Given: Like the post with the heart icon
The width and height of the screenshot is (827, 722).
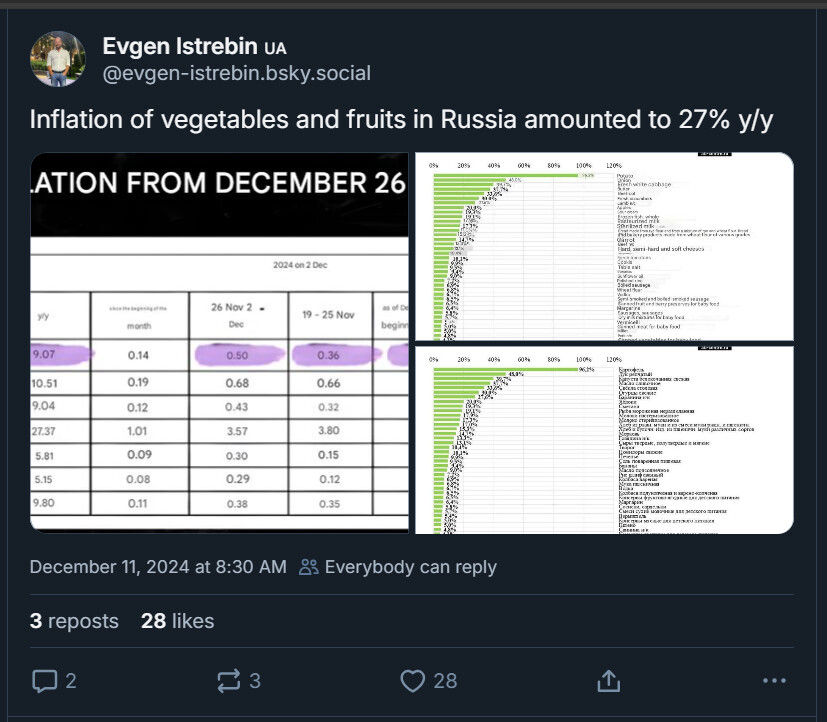Looking at the screenshot, I should tap(412, 681).
